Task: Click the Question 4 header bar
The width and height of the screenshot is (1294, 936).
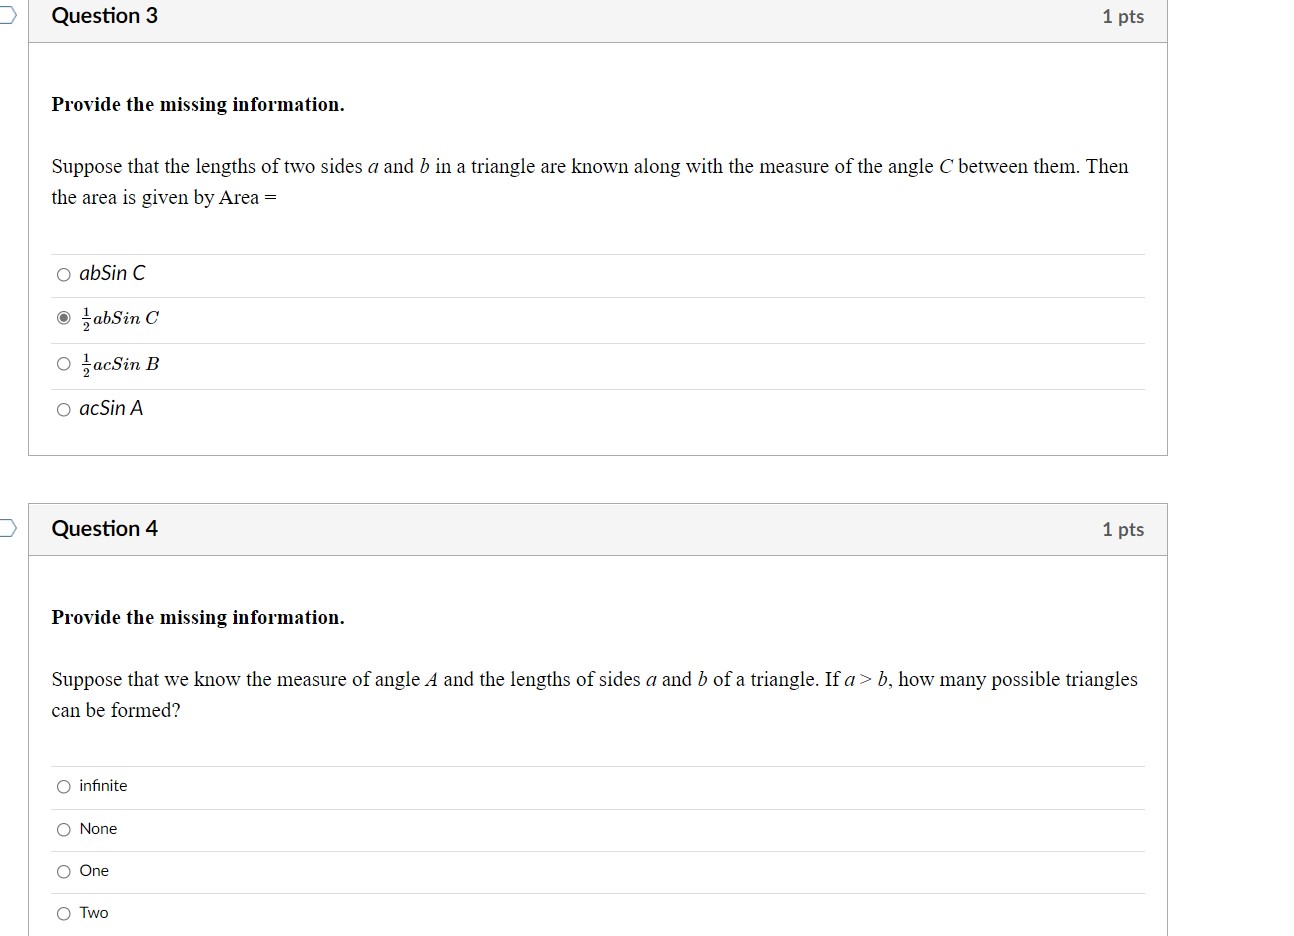Action: [600, 529]
